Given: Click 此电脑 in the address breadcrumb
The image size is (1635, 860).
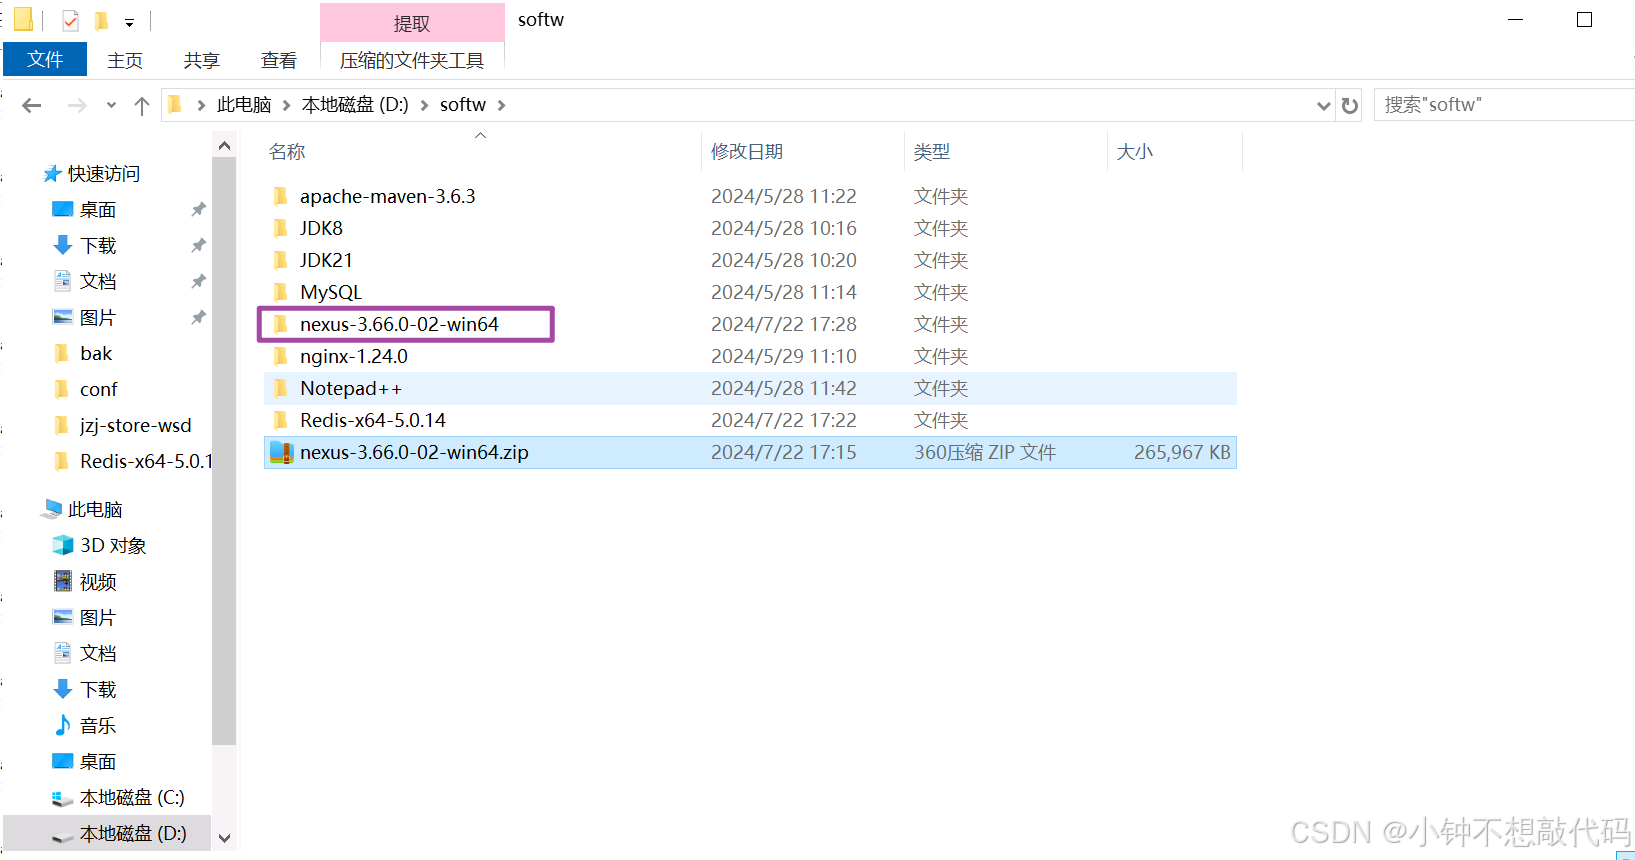Looking at the screenshot, I should point(244,105).
